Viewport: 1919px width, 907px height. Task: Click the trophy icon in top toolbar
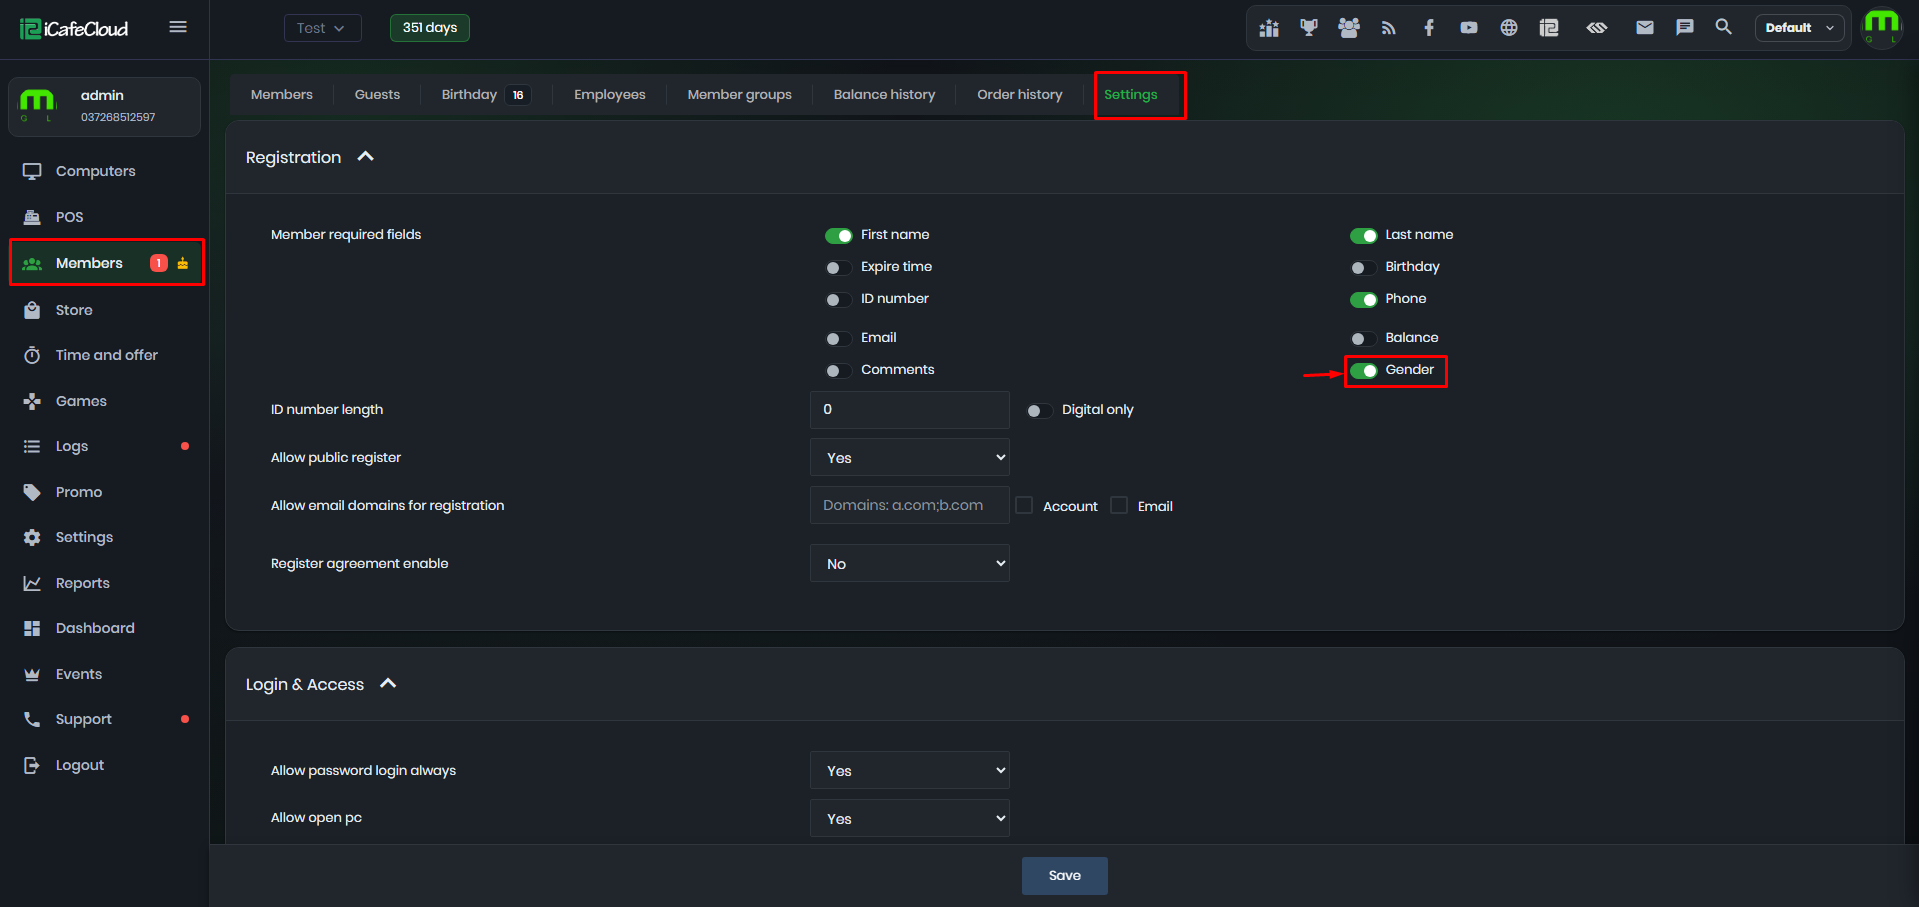1308,28
